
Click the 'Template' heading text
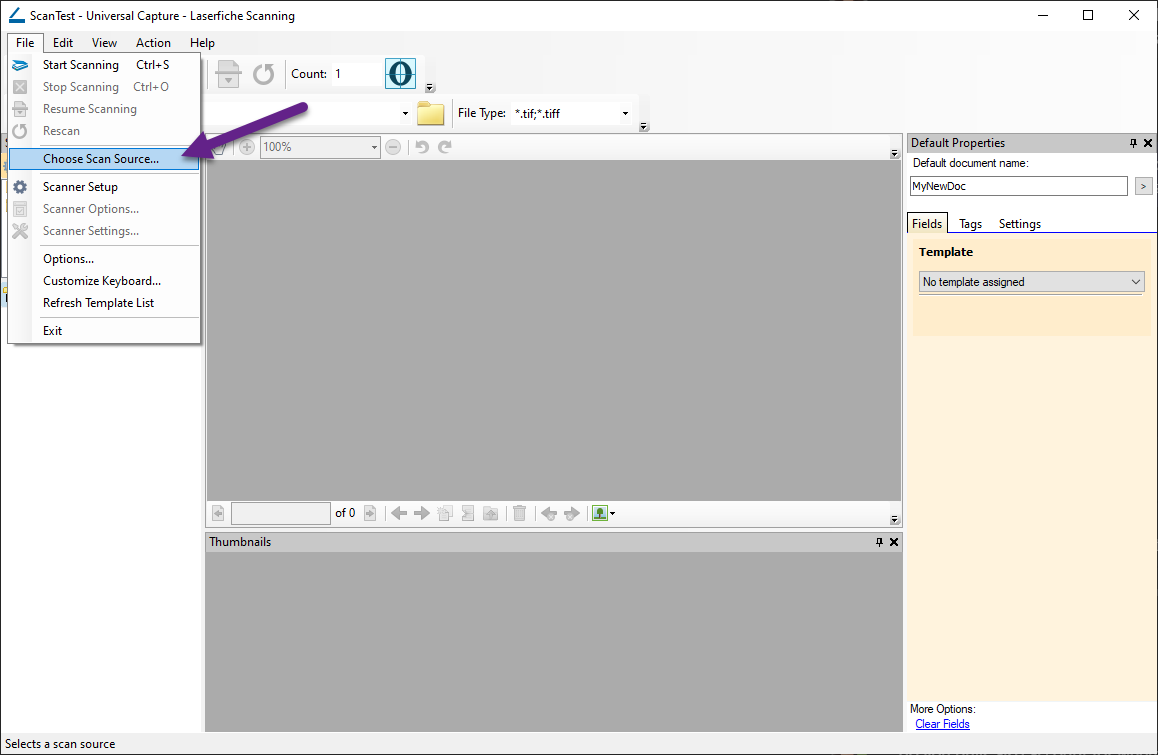[945, 252]
